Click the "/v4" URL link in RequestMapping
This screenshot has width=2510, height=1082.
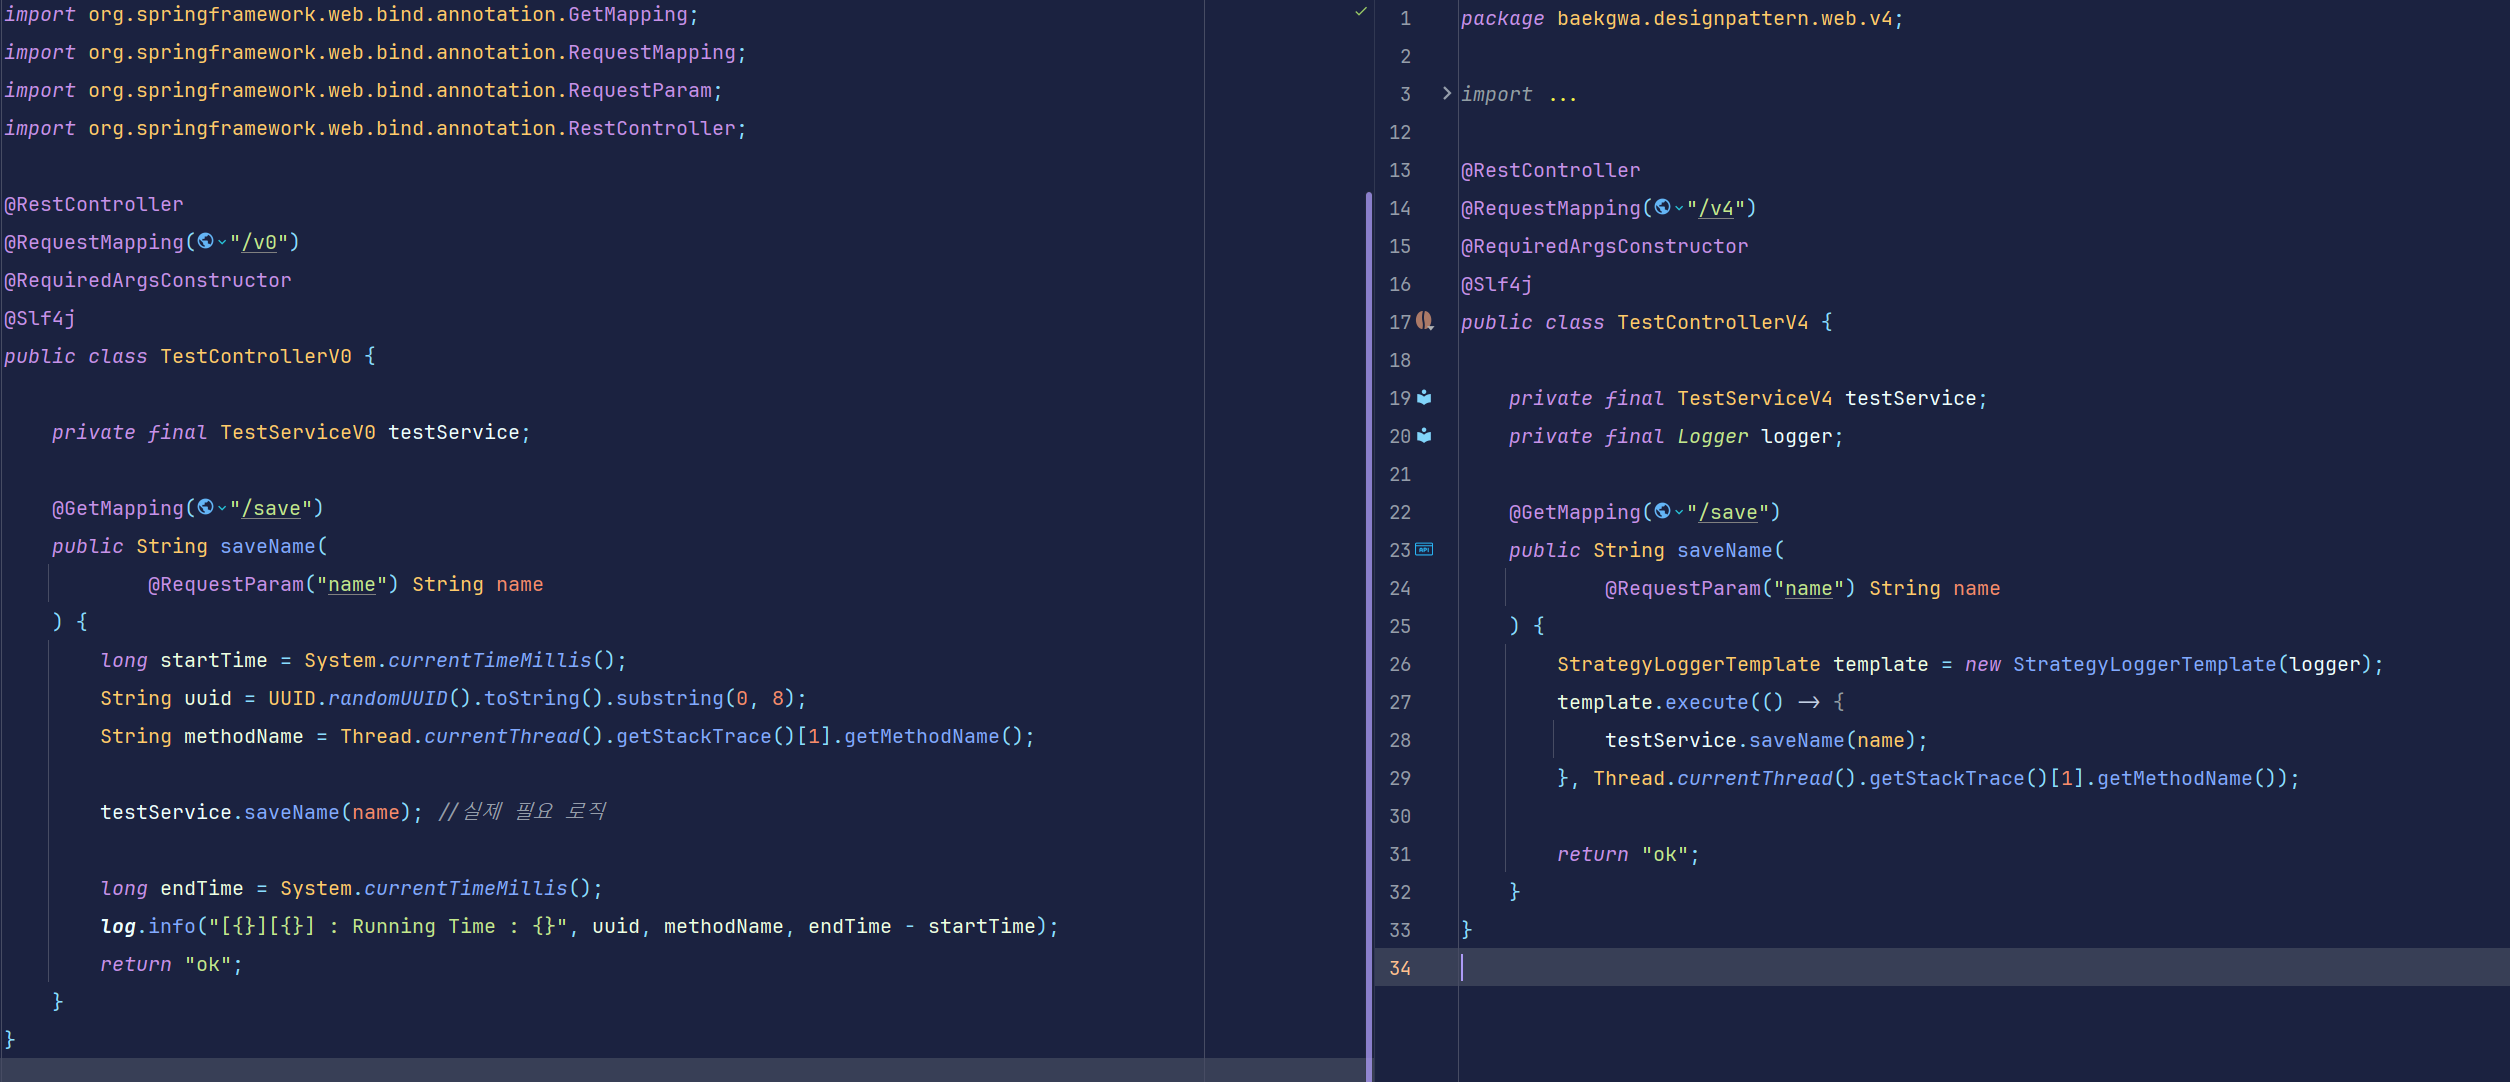coord(1716,209)
